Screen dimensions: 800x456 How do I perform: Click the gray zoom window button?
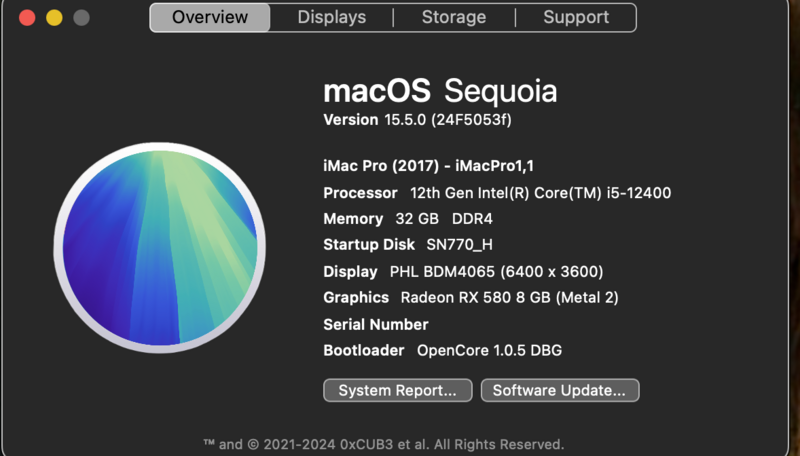81,18
